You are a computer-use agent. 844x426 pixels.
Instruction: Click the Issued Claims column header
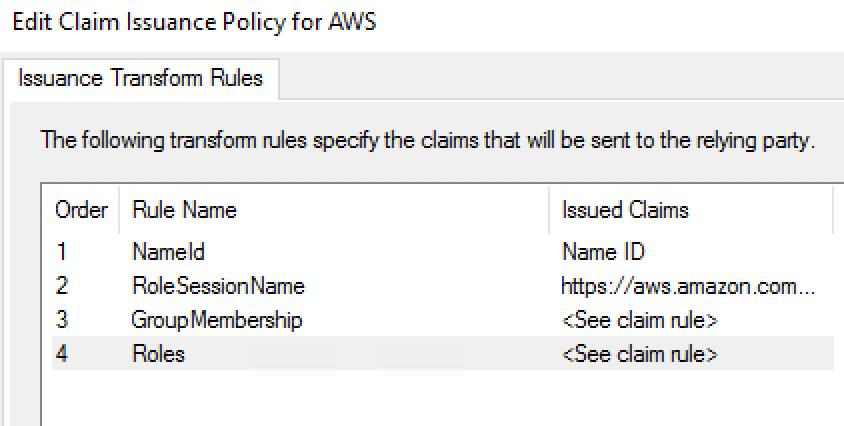pos(625,210)
